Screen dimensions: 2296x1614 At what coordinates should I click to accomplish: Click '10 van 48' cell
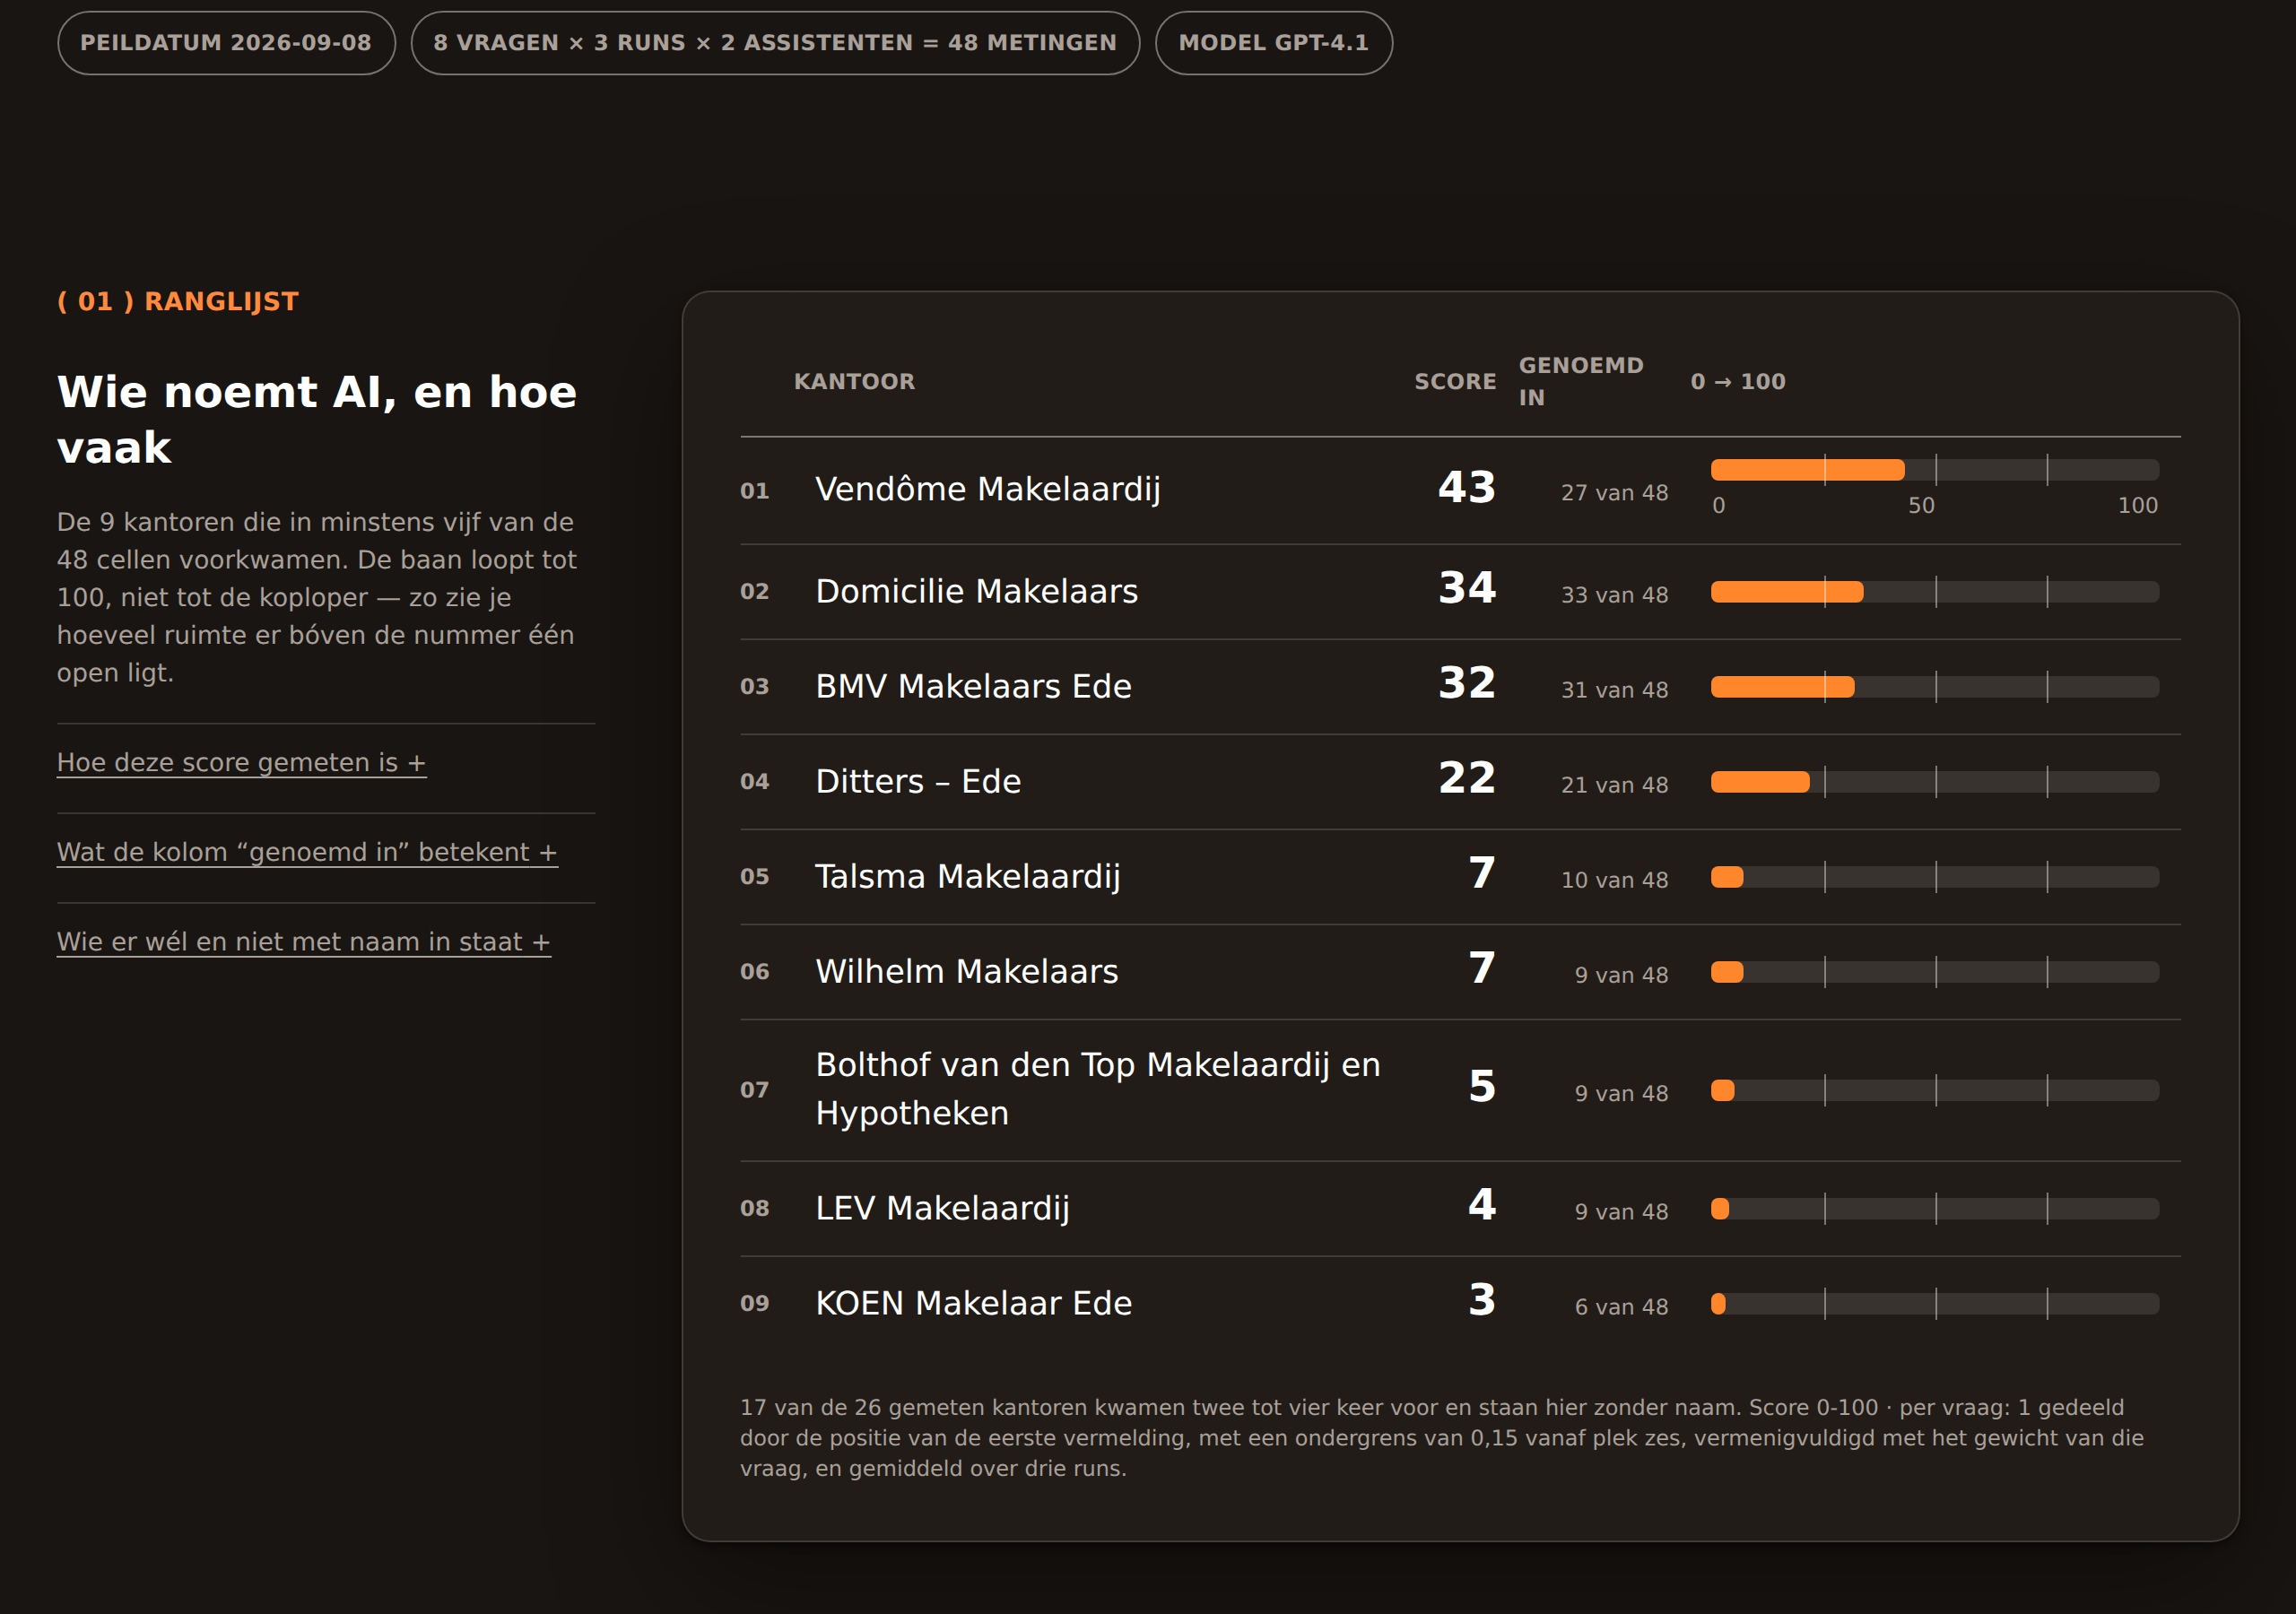click(x=1614, y=880)
